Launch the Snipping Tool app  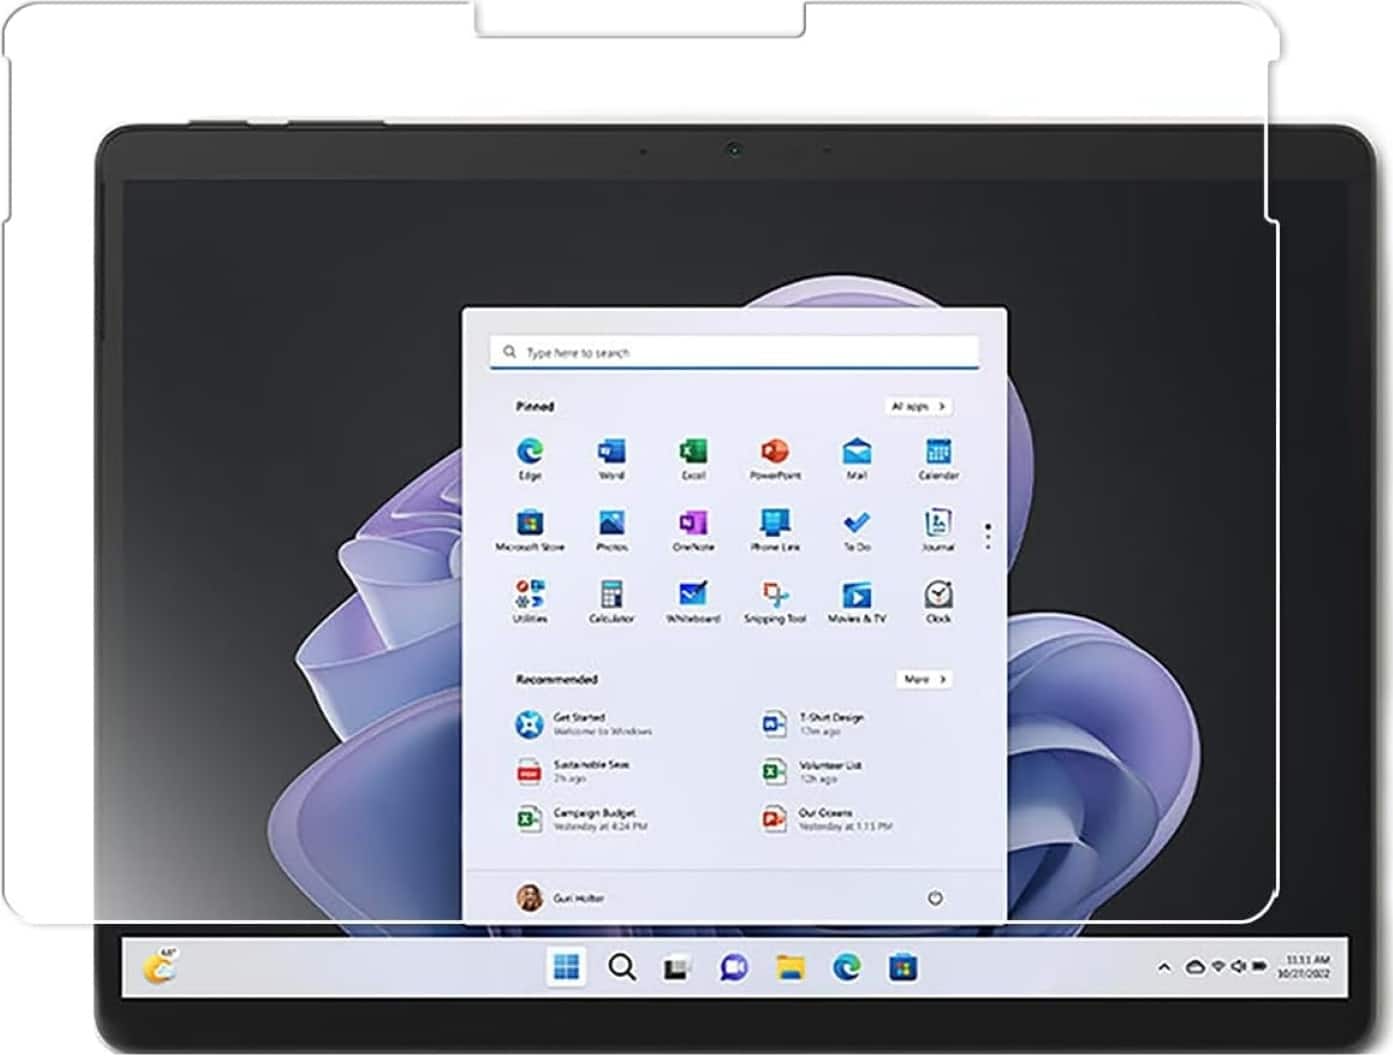pyautogui.click(x=775, y=596)
